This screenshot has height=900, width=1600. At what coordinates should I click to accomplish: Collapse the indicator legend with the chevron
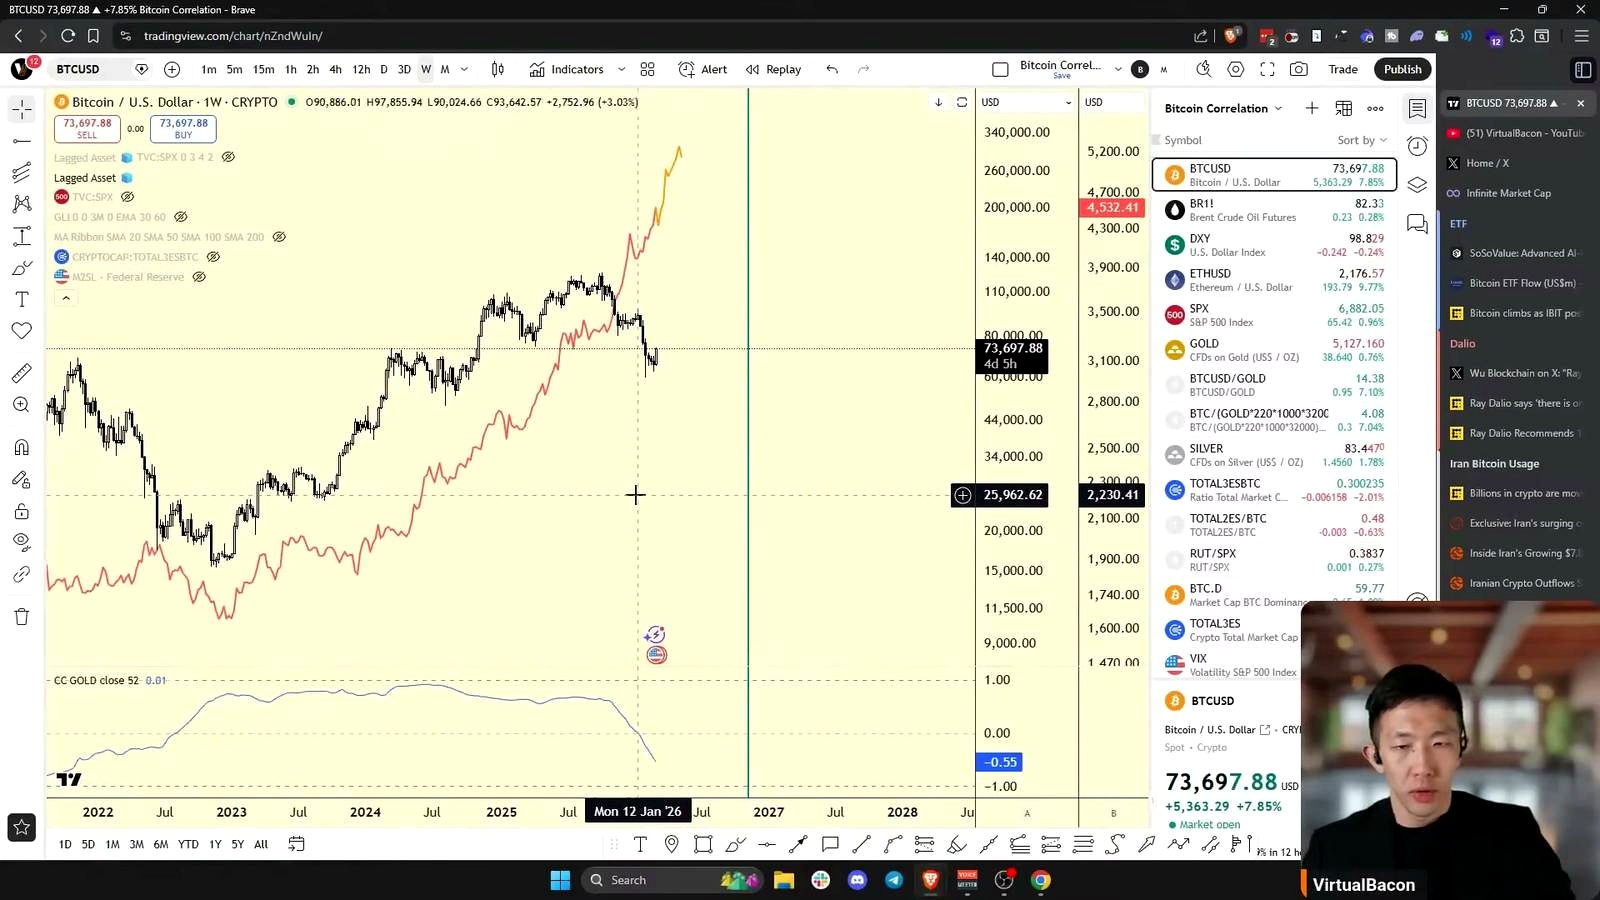(66, 298)
